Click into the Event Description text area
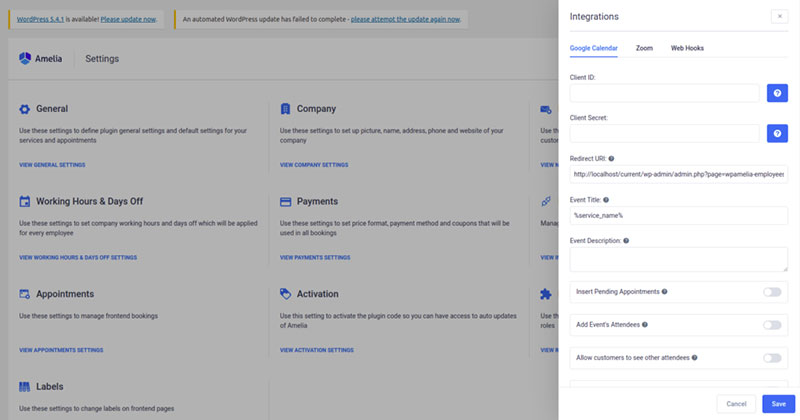This screenshot has width=800, height=420. click(x=678, y=259)
